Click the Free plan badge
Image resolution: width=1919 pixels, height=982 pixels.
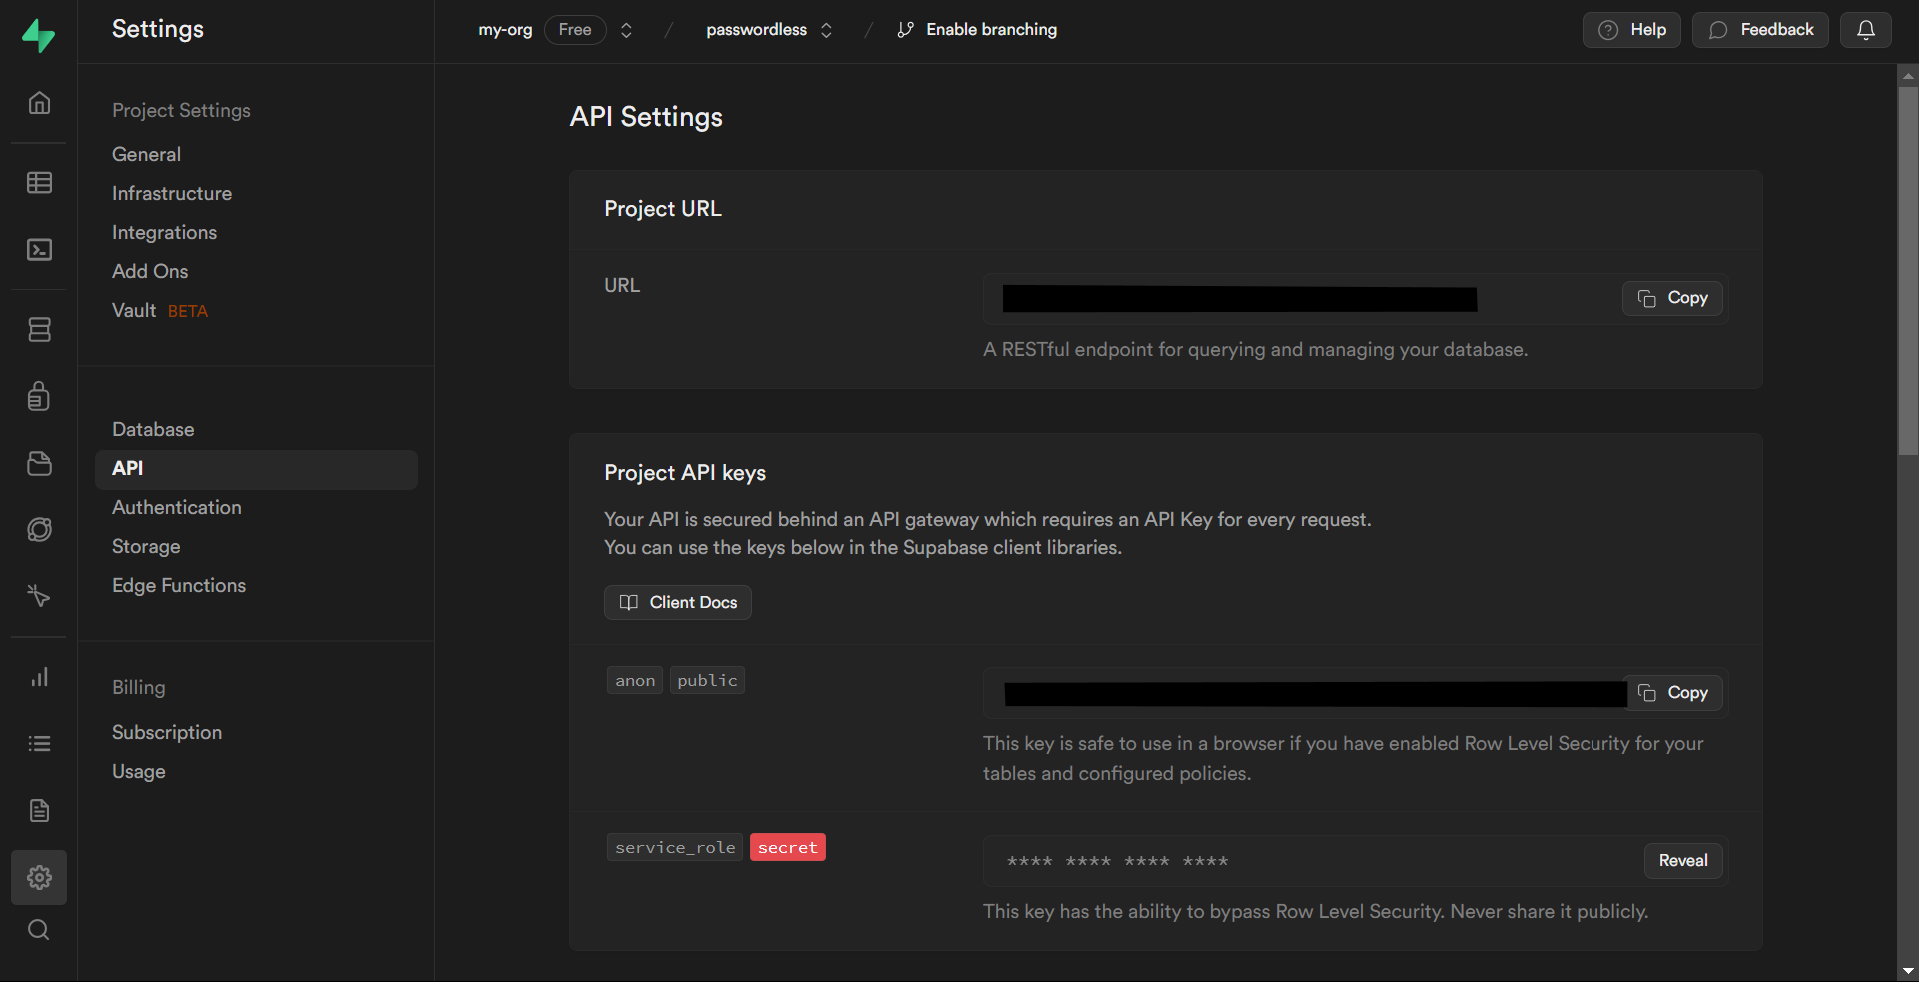575,30
